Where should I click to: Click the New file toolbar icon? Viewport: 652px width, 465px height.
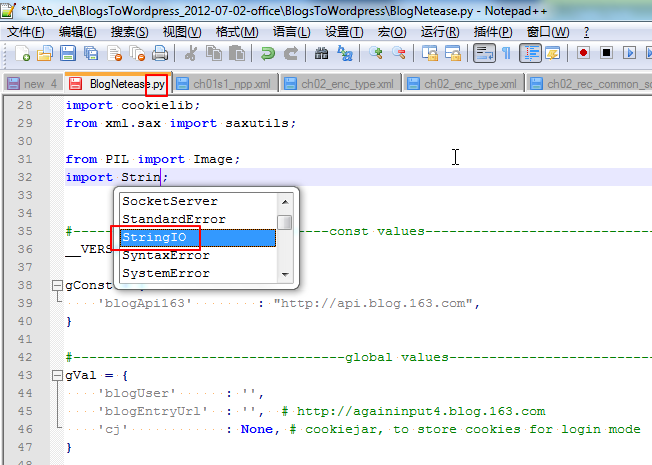click(x=20, y=53)
